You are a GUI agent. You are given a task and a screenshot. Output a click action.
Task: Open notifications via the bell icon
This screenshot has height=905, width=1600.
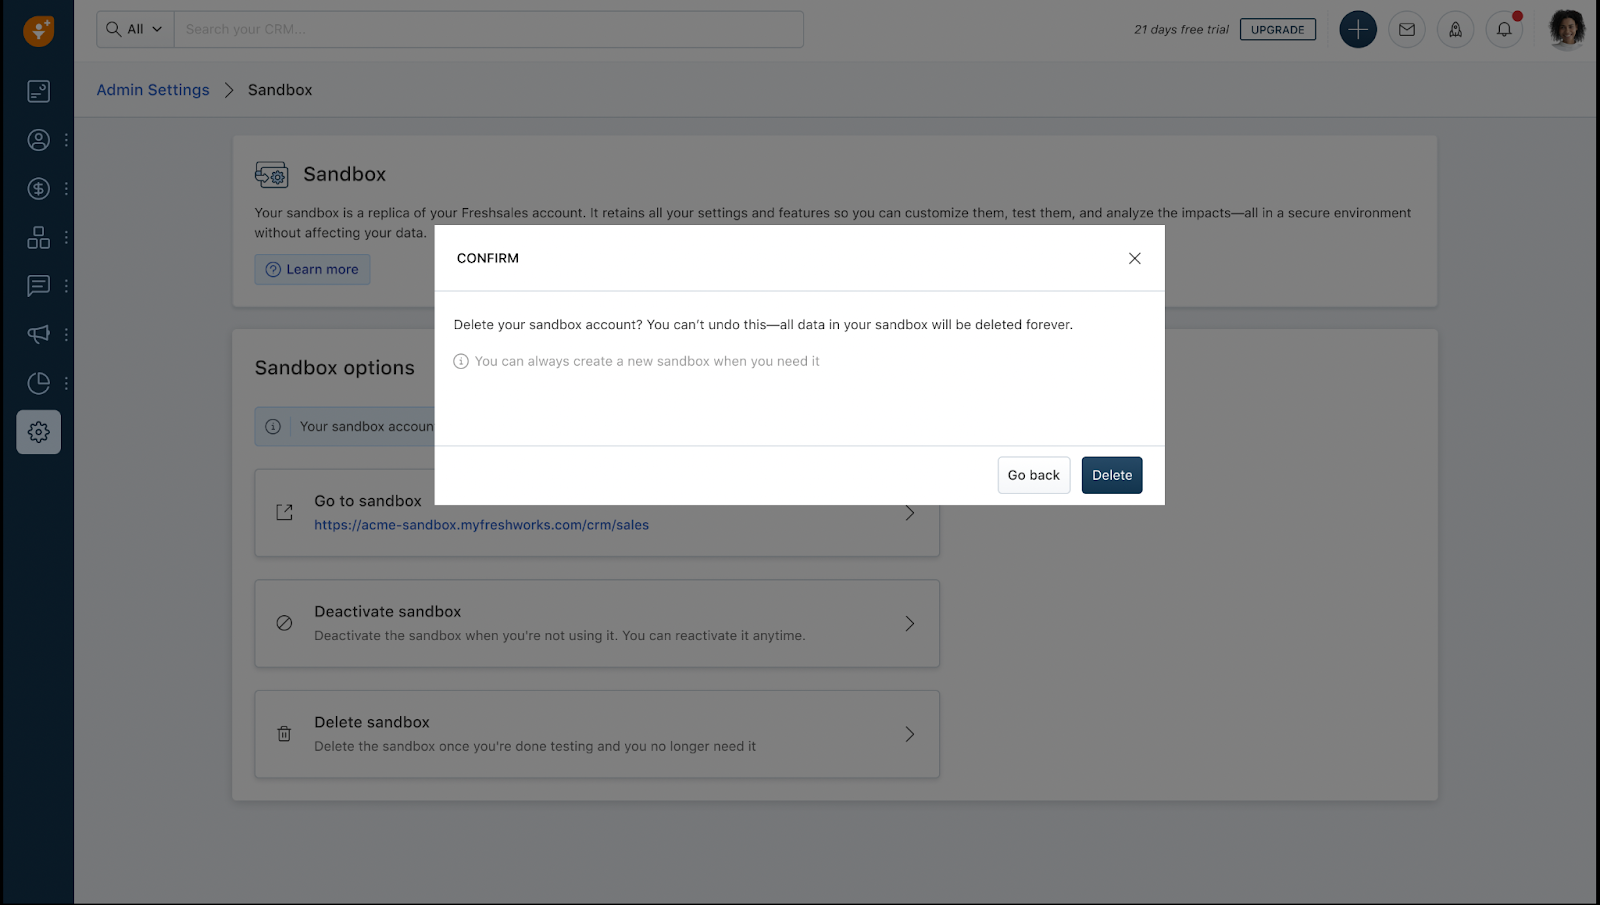pyautogui.click(x=1504, y=29)
